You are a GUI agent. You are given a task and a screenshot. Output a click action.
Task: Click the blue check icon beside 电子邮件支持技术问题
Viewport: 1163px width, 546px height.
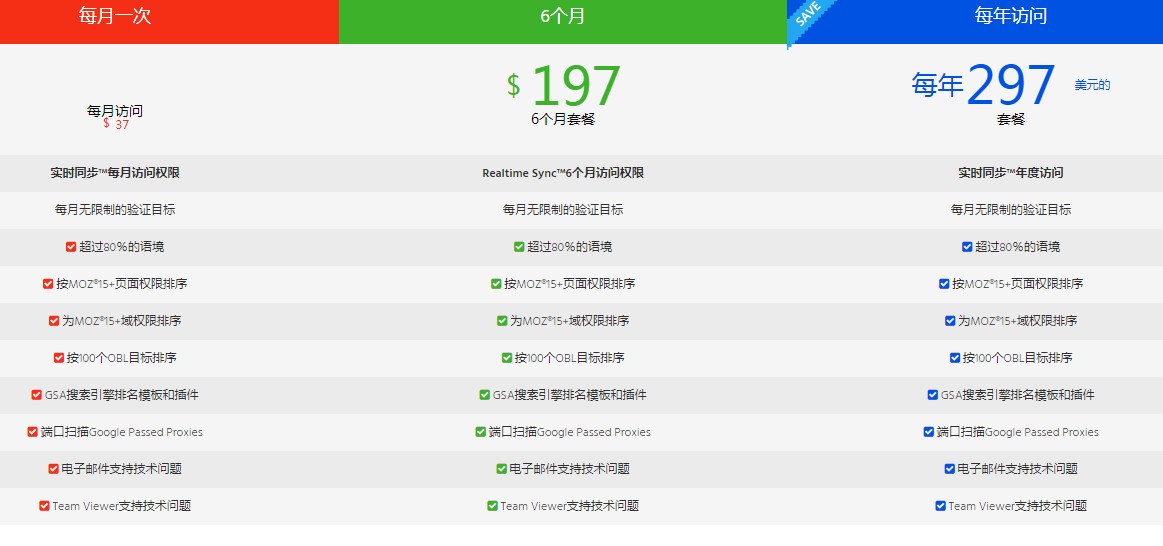pos(949,469)
